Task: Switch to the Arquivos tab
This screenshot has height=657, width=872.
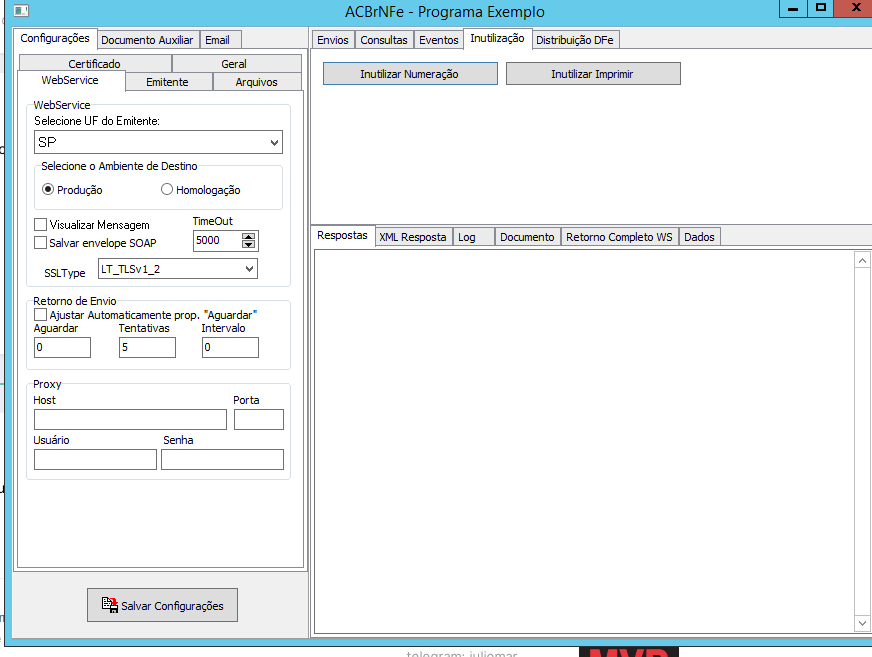Action: coord(256,82)
